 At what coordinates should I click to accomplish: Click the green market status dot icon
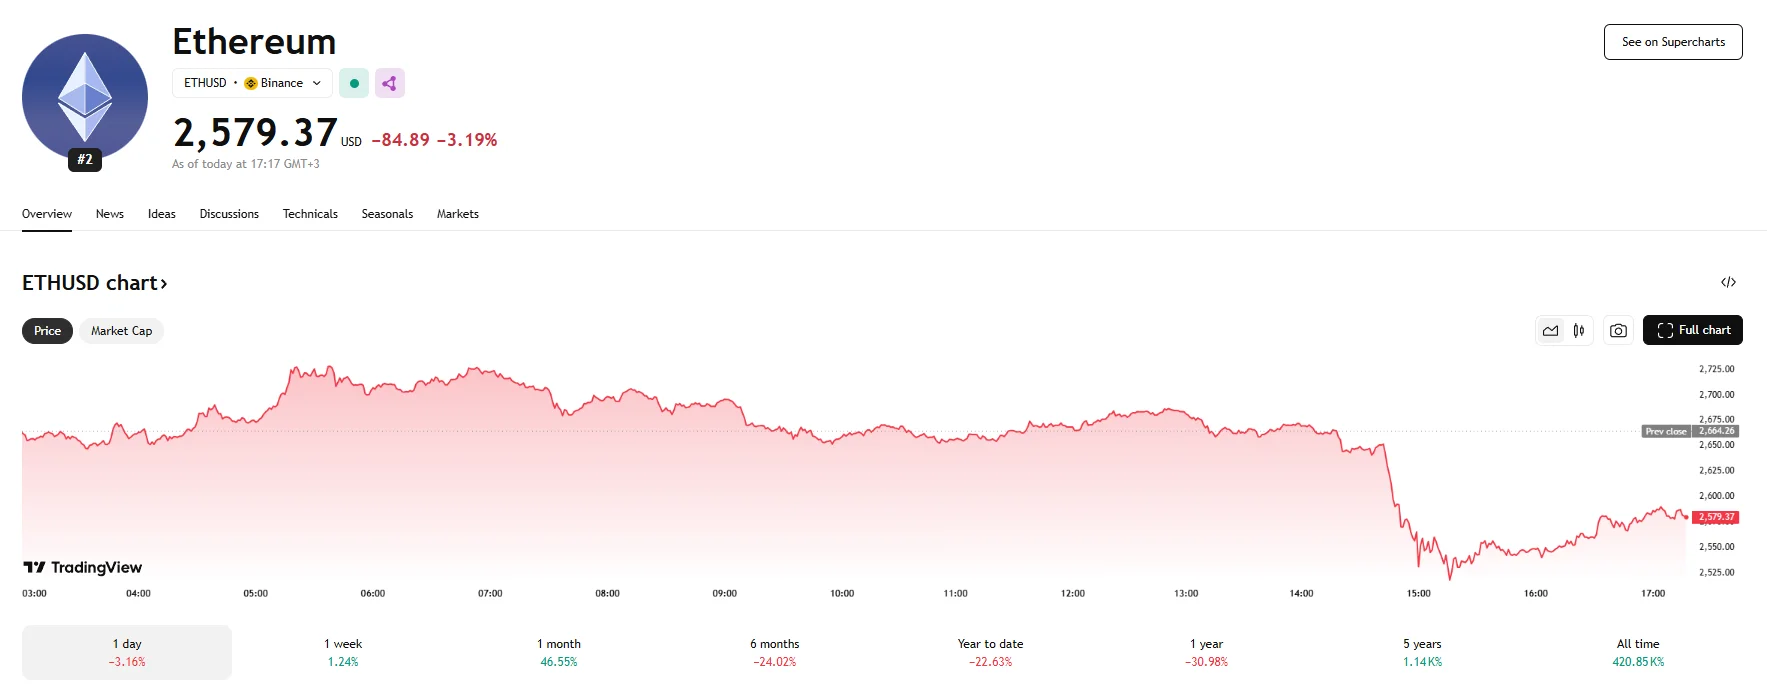tap(354, 83)
